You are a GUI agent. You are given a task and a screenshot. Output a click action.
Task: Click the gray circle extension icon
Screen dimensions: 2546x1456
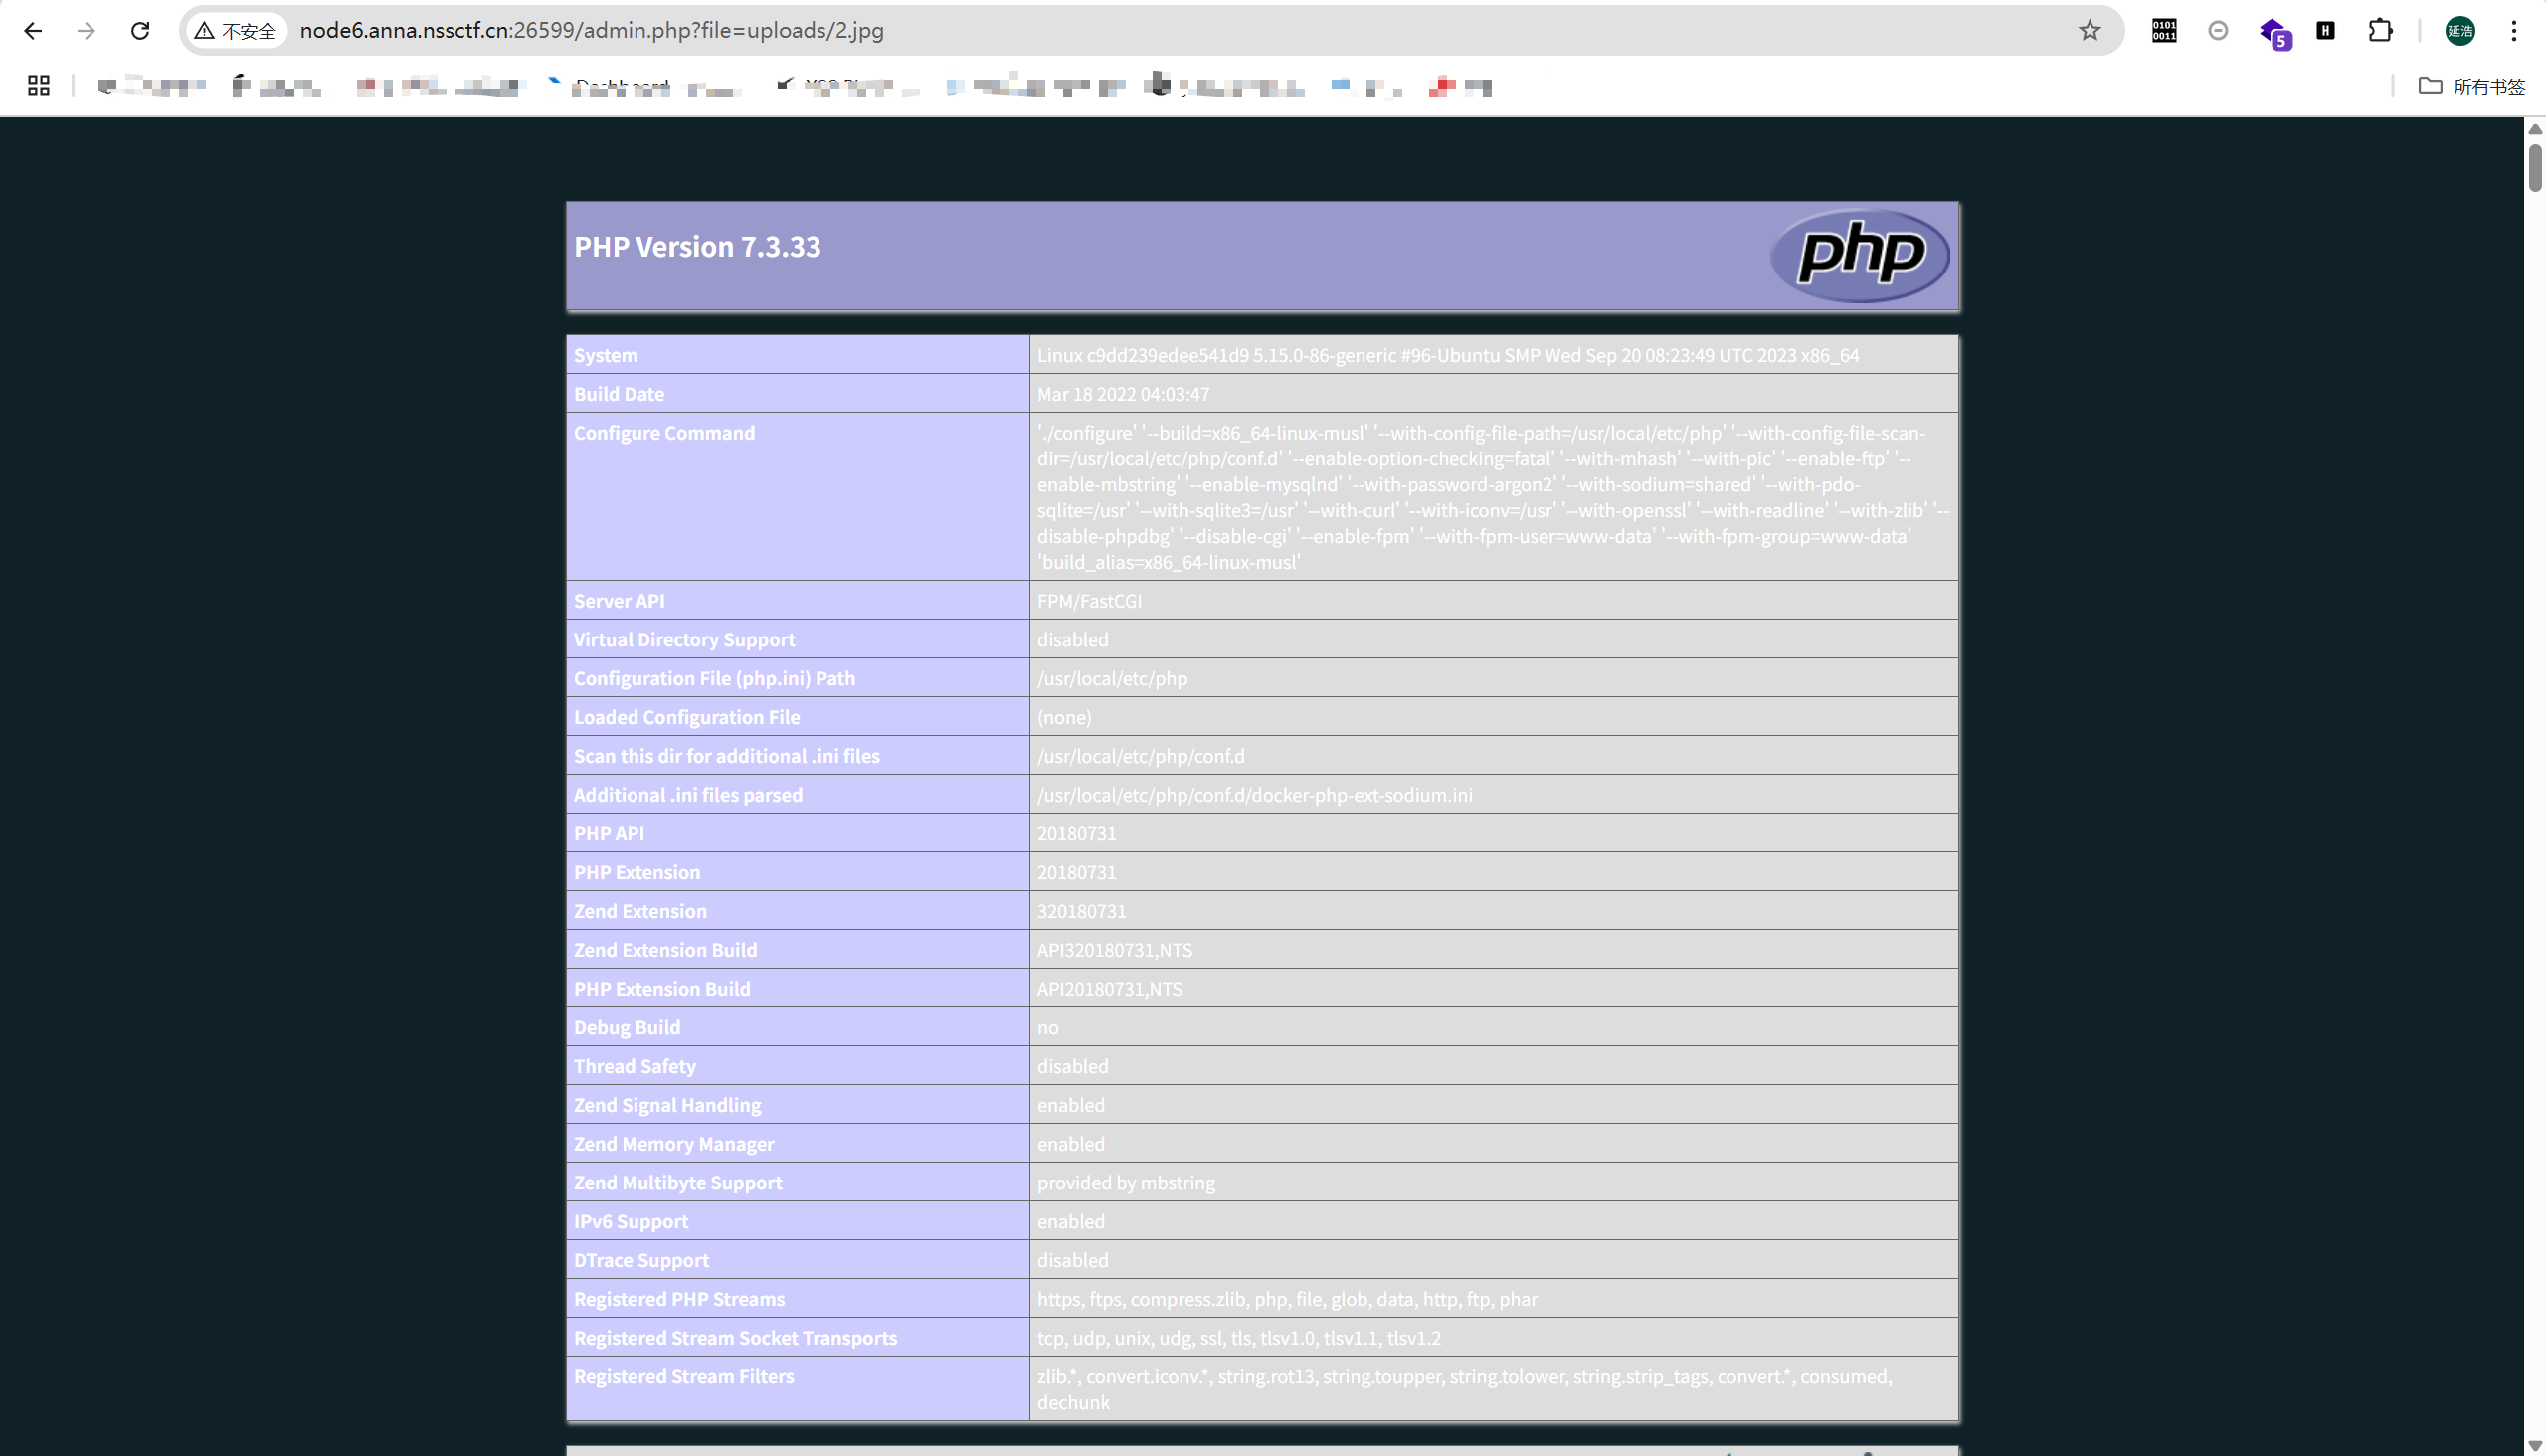(x=2217, y=30)
